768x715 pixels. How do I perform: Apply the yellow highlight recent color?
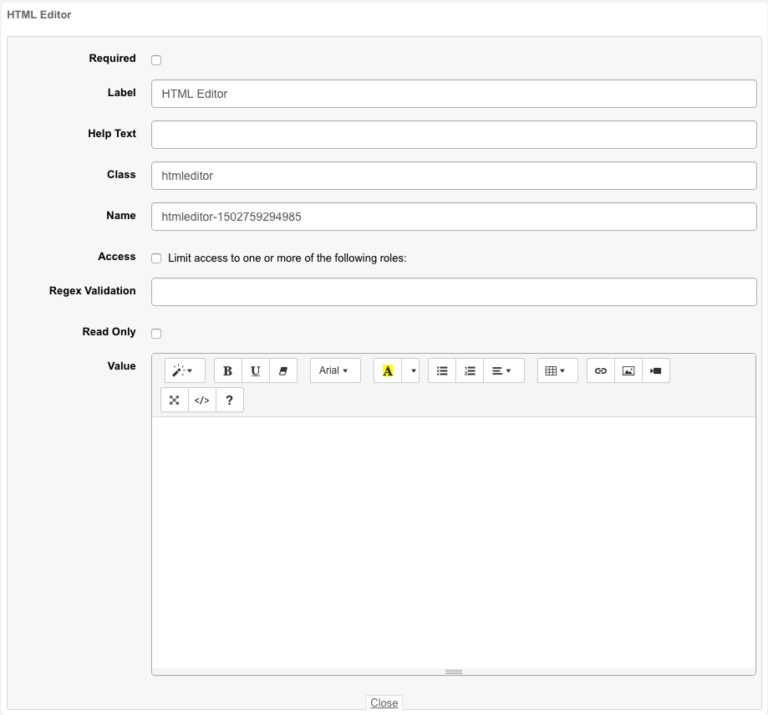tap(387, 371)
